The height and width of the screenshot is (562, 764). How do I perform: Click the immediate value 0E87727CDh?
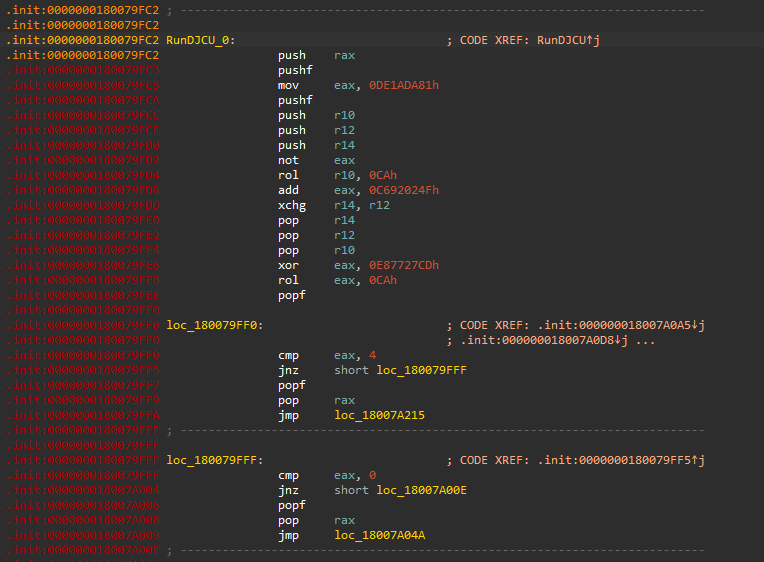pyautogui.click(x=404, y=265)
